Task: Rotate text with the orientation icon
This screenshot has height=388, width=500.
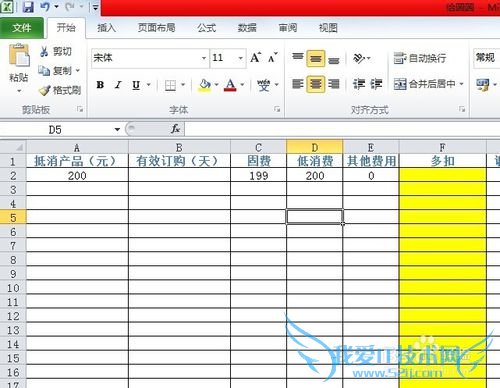Action: pyautogui.click(x=359, y=58)
